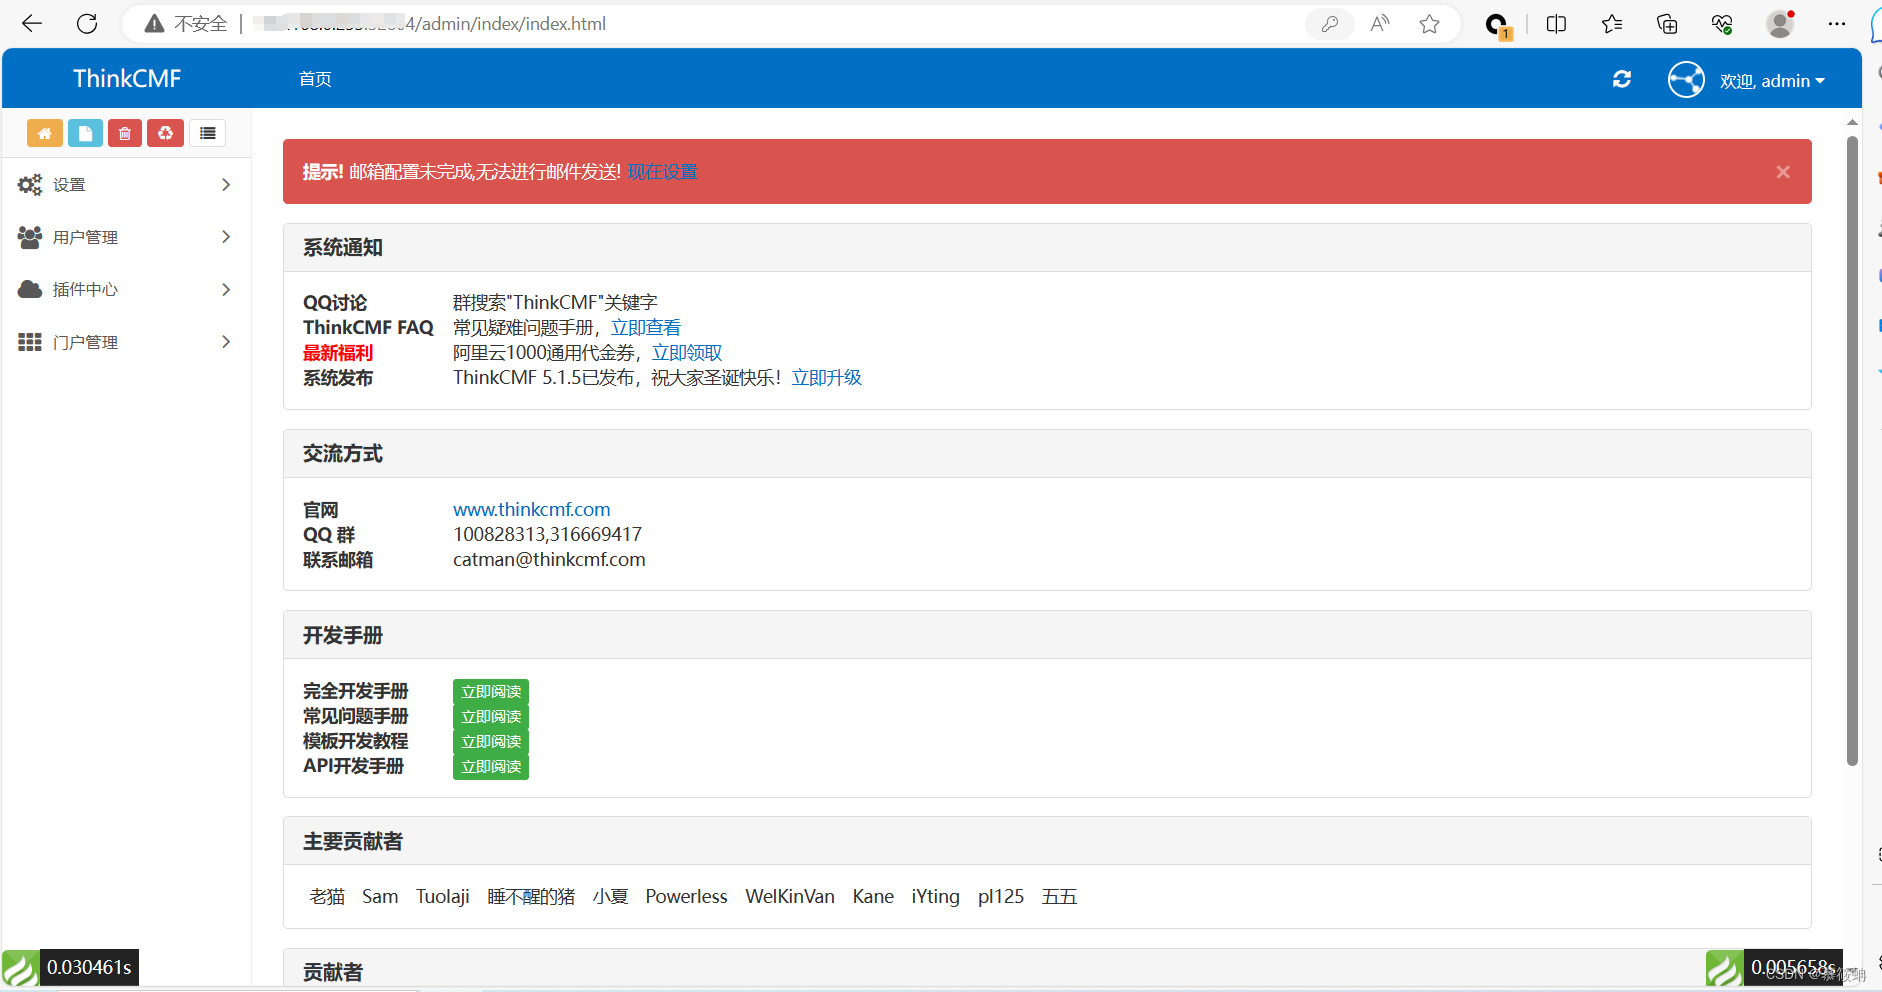Select the white list view icon
This screenshot has height=992, width=1882.
[x=207, y=132]
